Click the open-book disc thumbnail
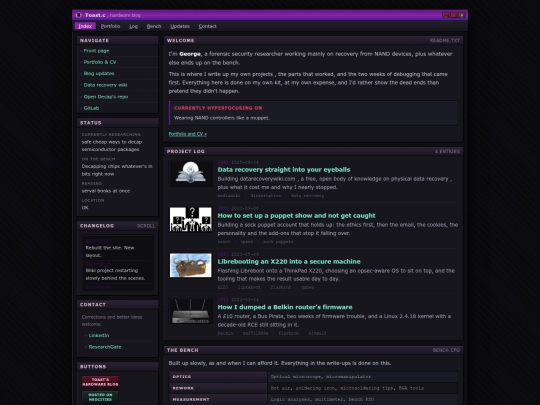 [x=190, y=173]
